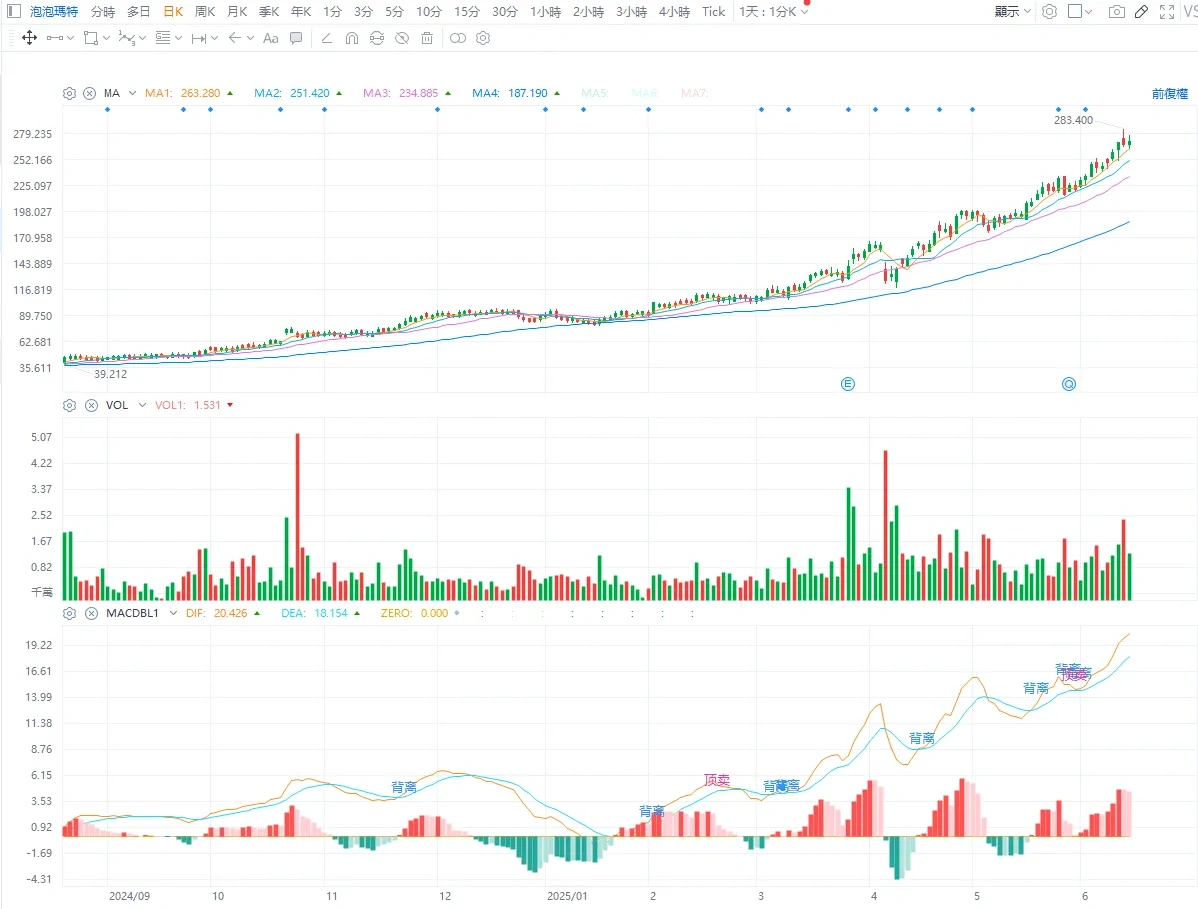The height and width of the screenshot is (909, 1198).
Task: Switch to the 周K timeframe
Action: point(205,11)
